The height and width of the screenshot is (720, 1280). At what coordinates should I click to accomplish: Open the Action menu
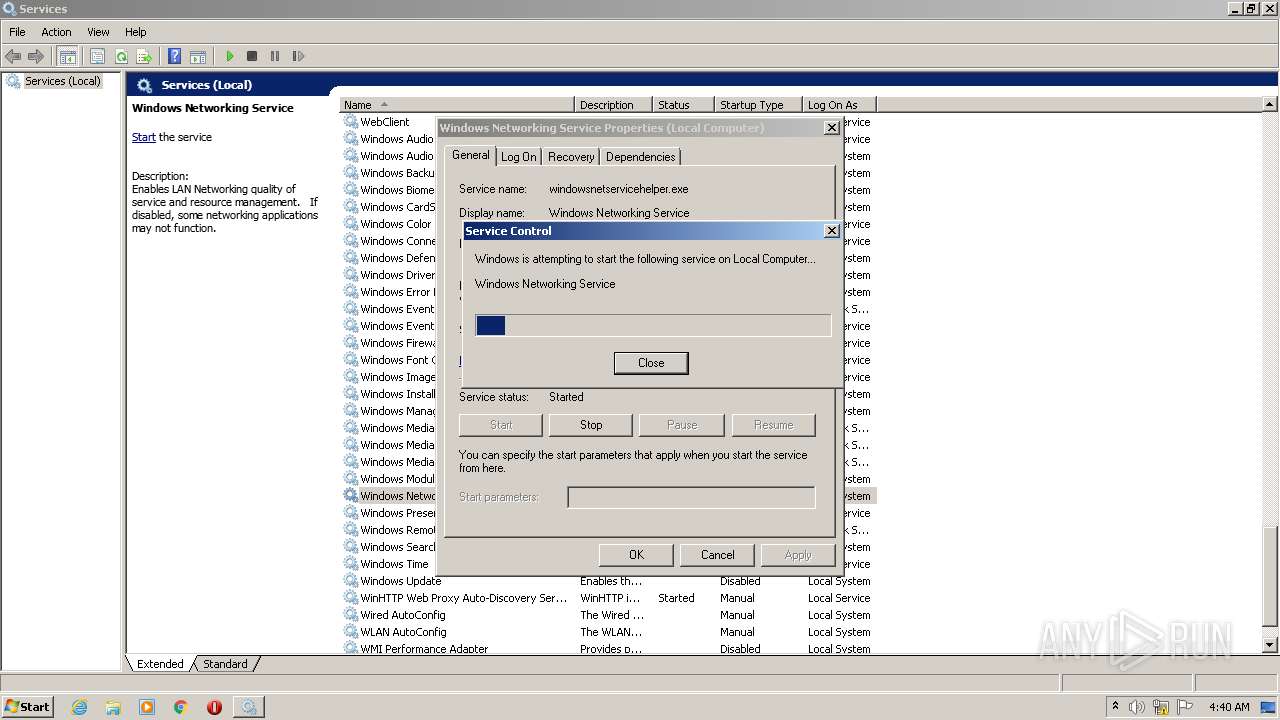tap(56, 32)
